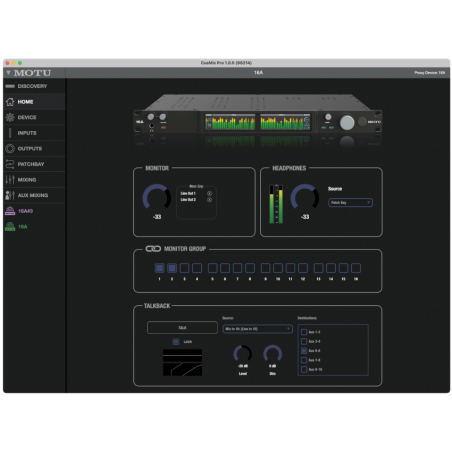The width and height of the screenshot is (452, 452).
Task: Adjust the Monitor volume knob
Action: (157, 197)
